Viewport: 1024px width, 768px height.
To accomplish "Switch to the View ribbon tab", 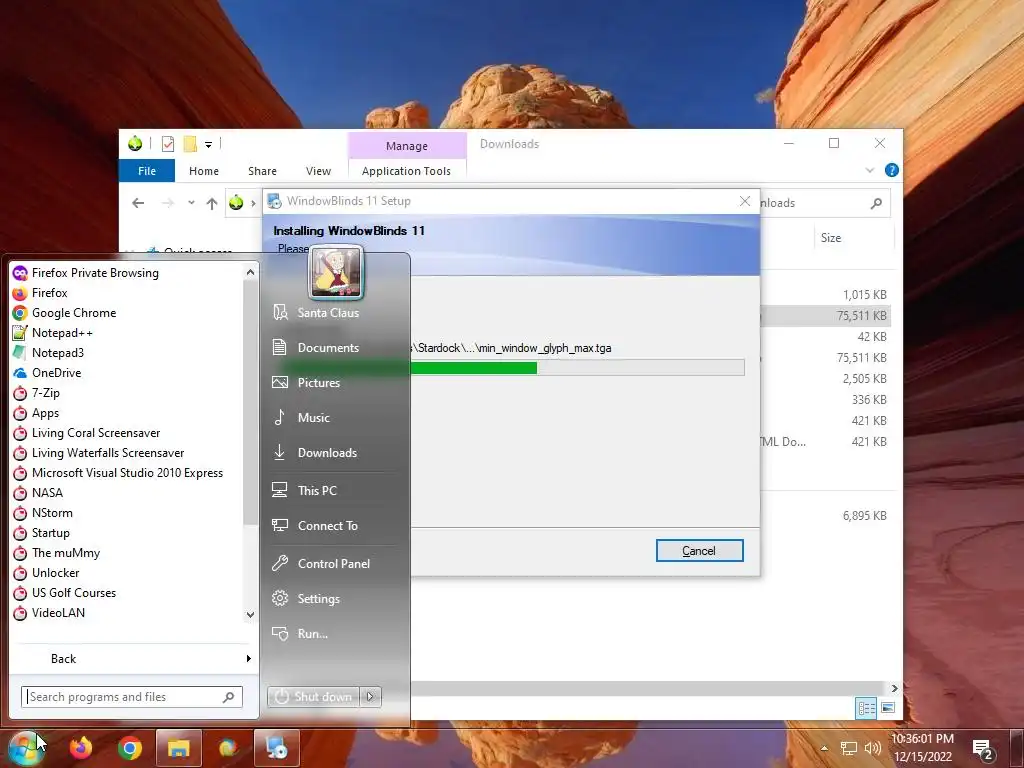I will [318, 171].
